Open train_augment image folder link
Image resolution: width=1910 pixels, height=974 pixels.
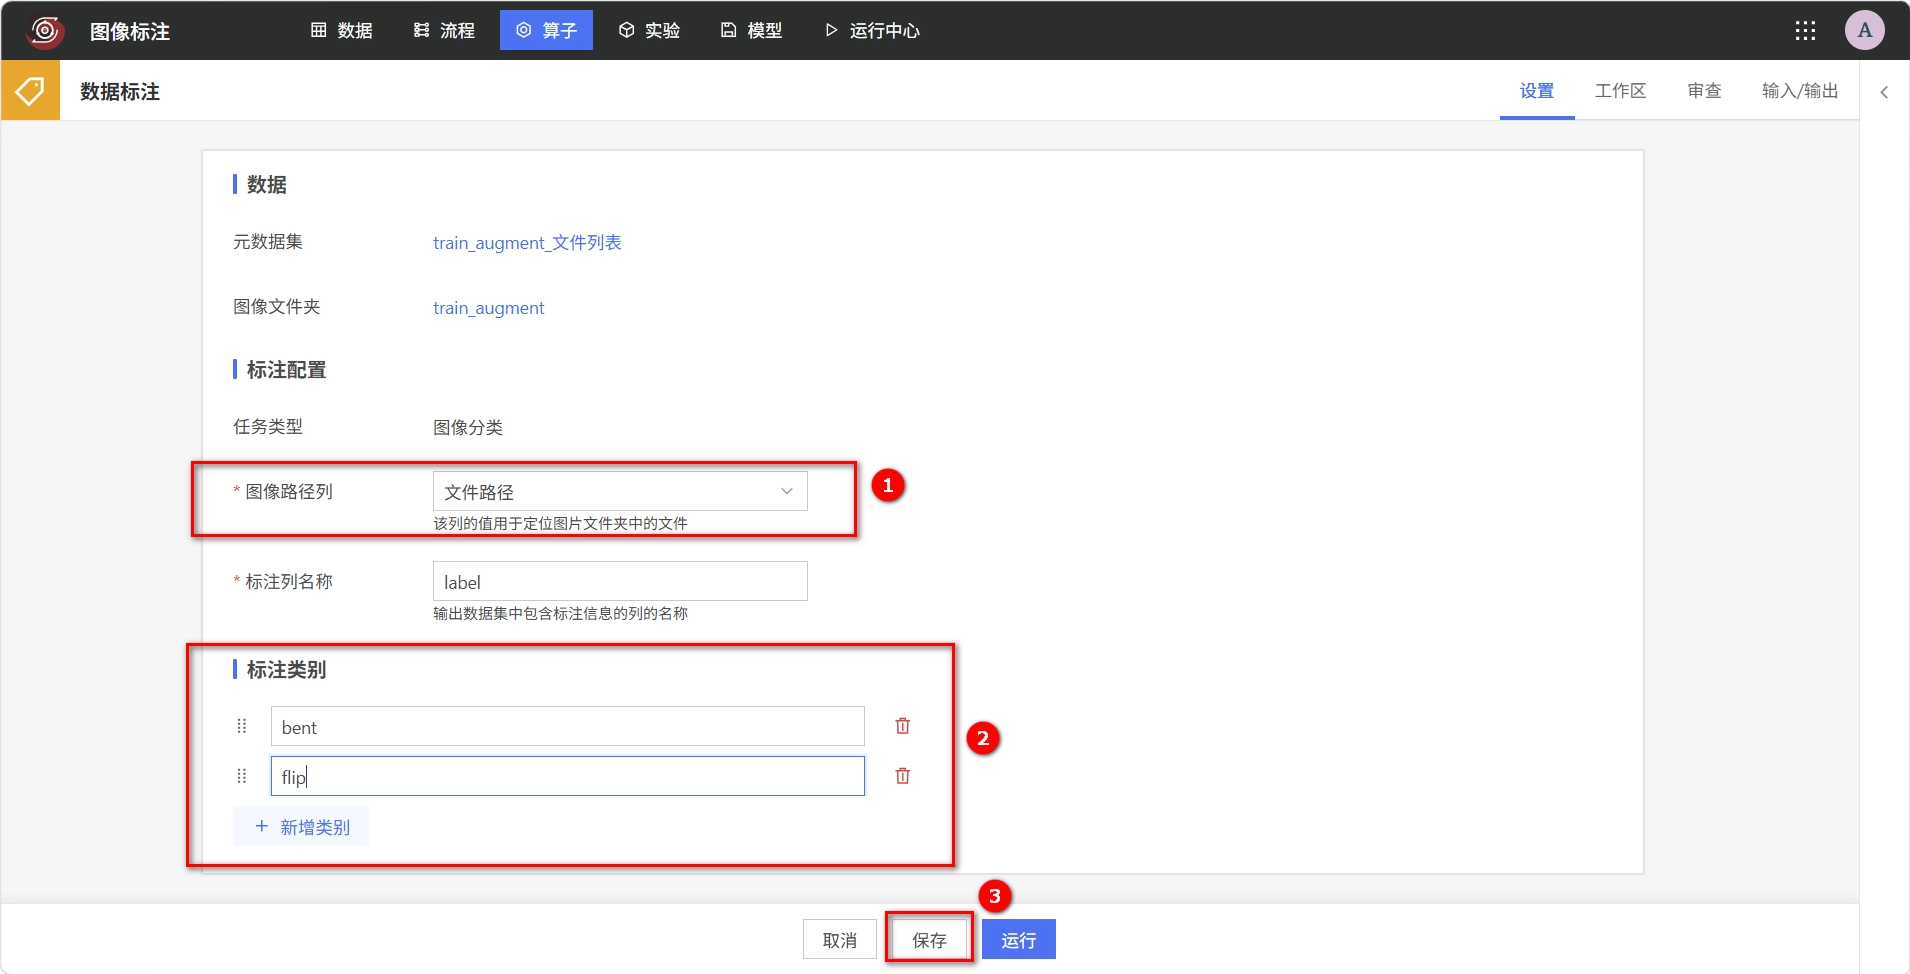[488, 308]
